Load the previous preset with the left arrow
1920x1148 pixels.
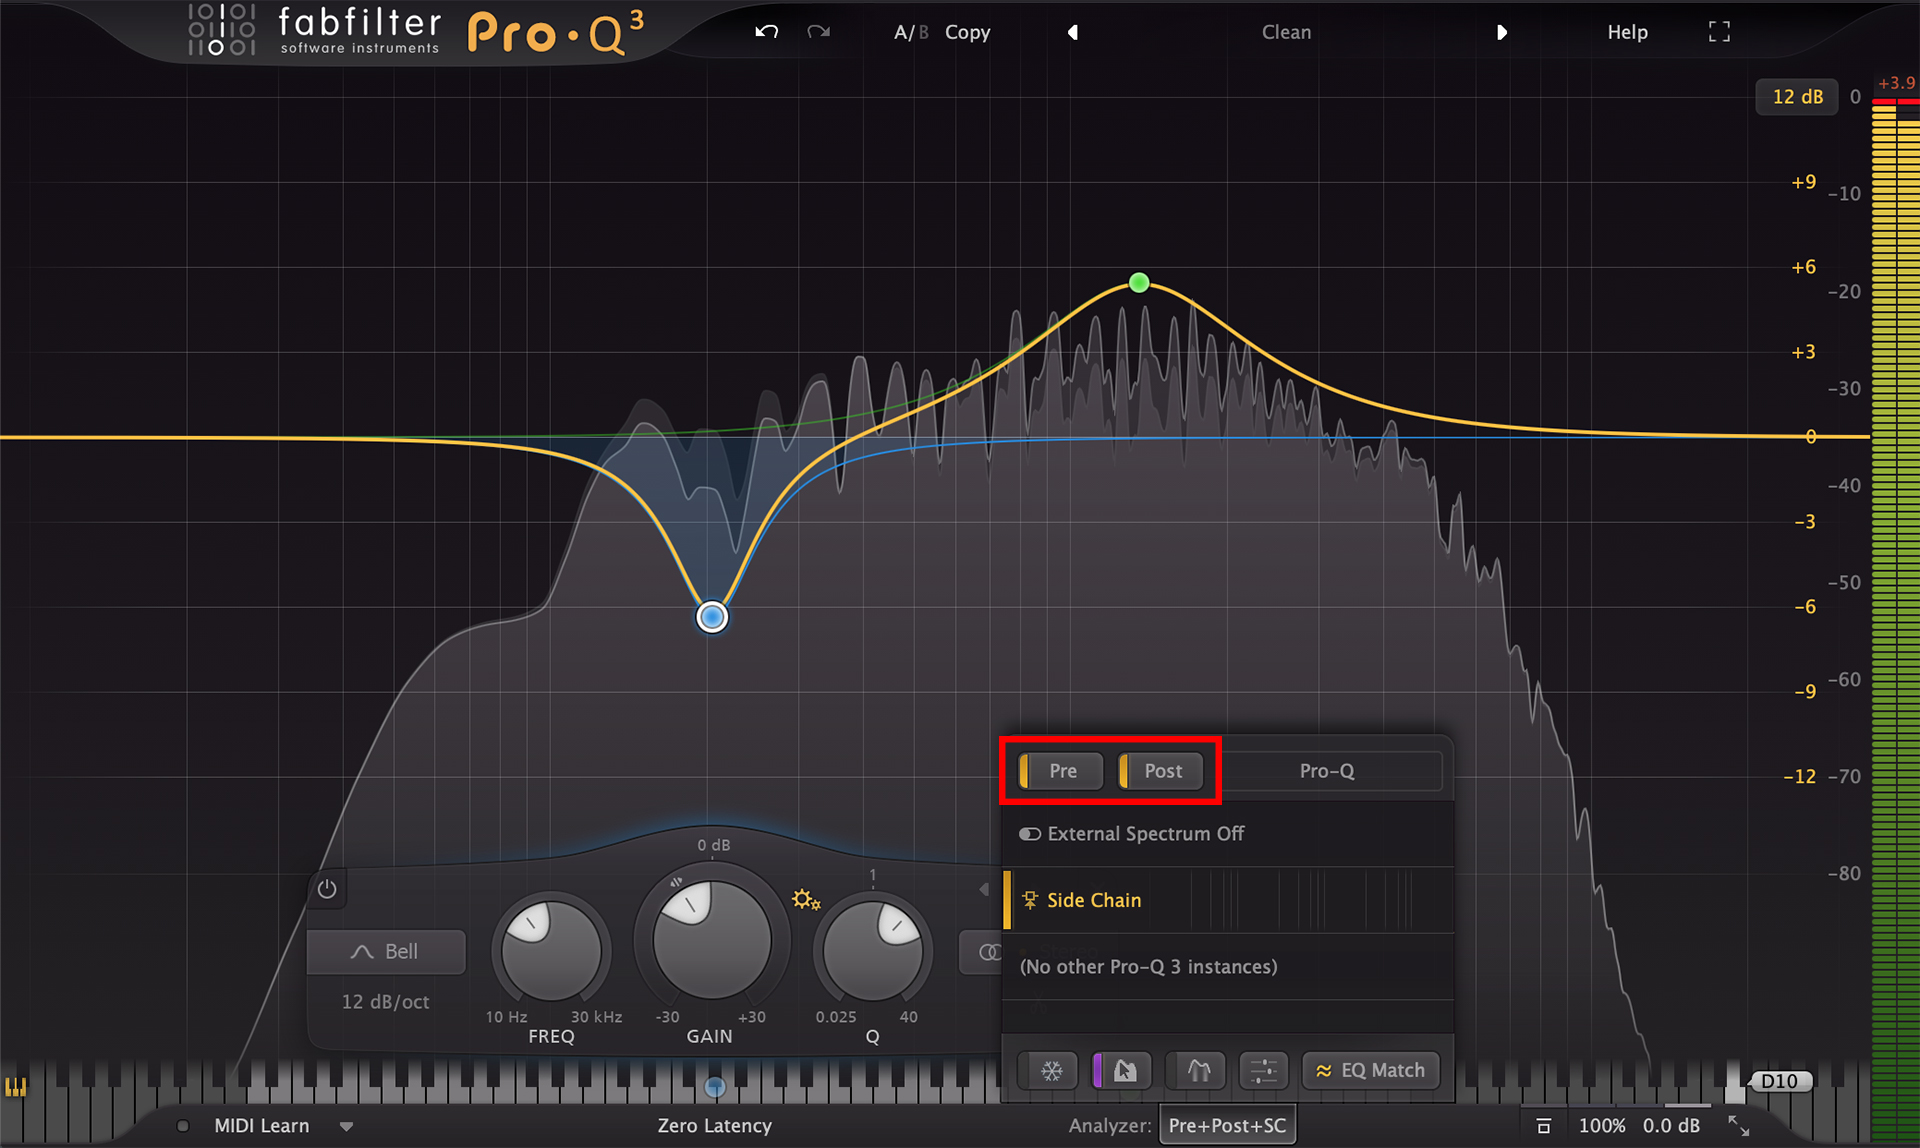tap(1072, 32)
